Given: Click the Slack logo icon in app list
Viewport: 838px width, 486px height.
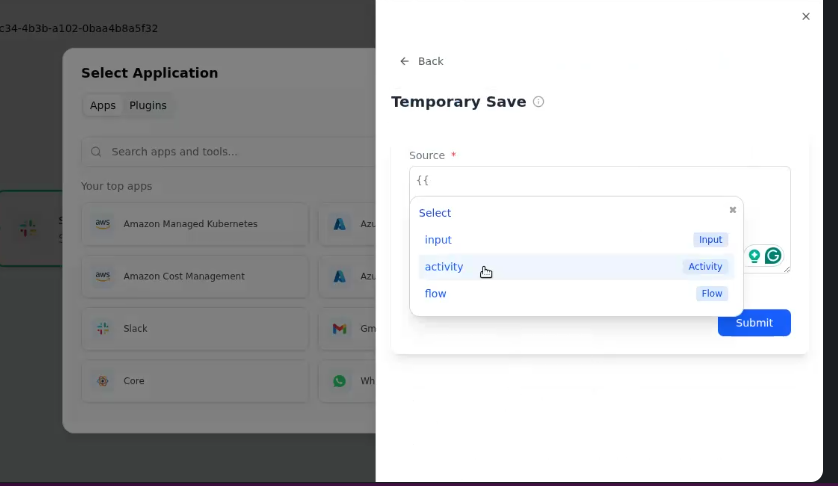Looking at the screenshot, I should coord(103,329).
